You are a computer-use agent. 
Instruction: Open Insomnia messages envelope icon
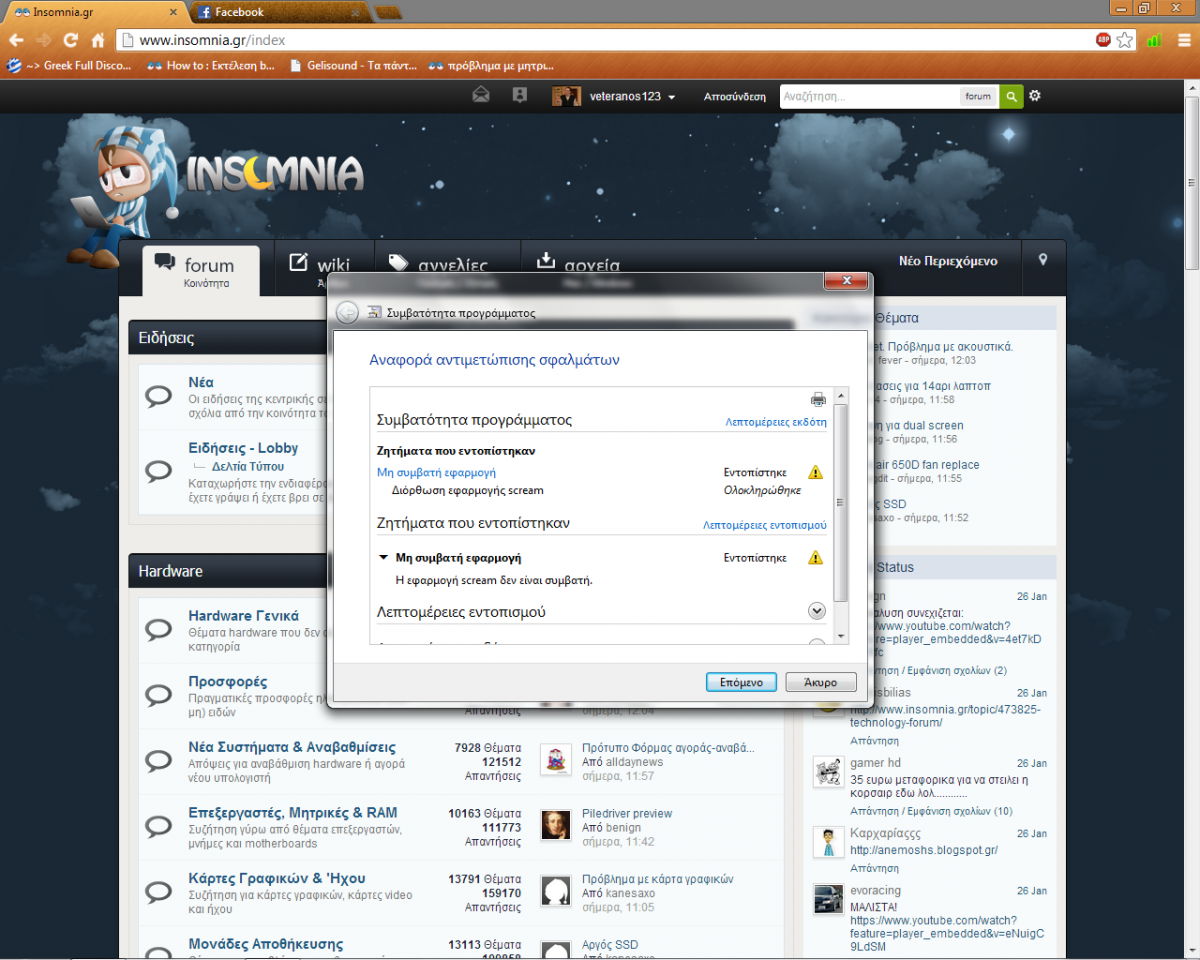tap(481, 96)
